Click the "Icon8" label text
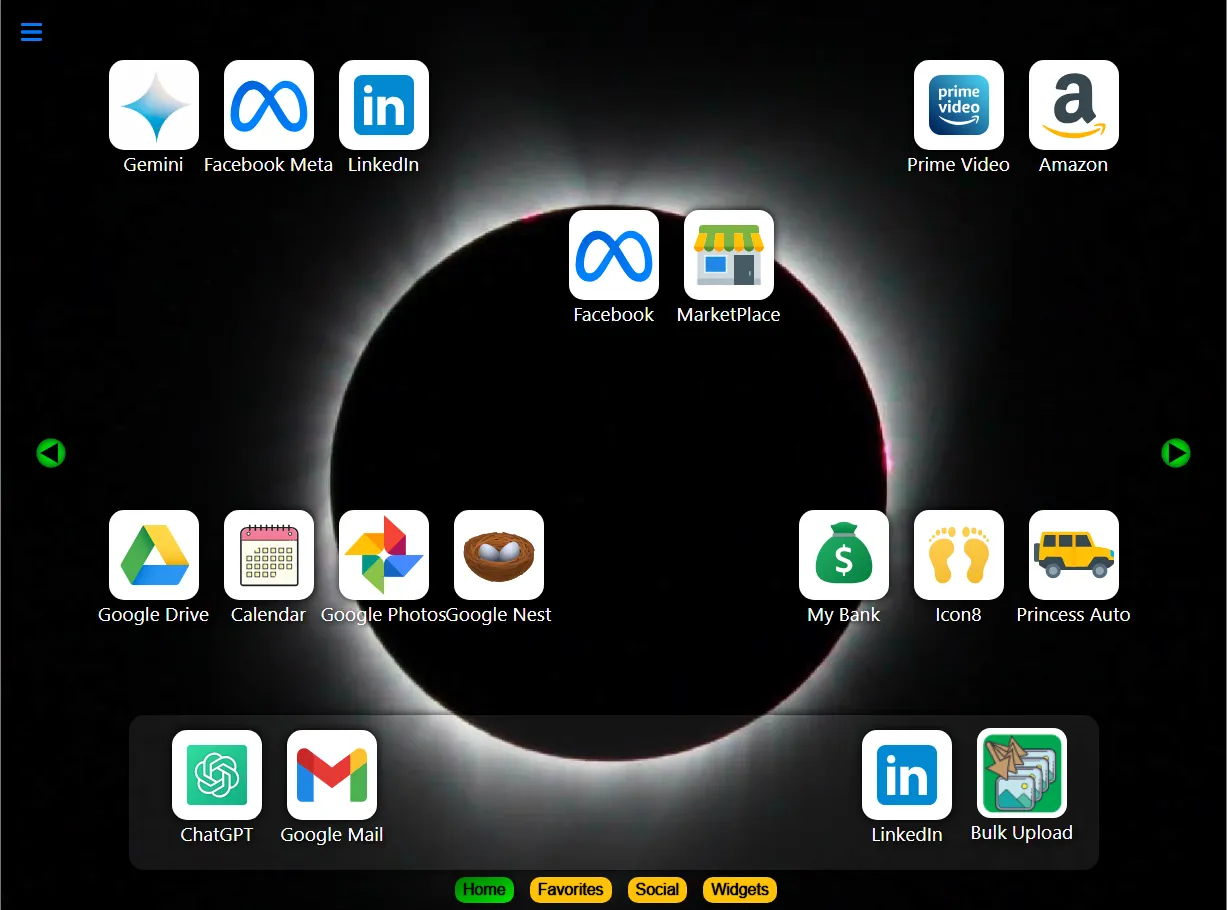The image size is (1227, 910). point(959,615)
